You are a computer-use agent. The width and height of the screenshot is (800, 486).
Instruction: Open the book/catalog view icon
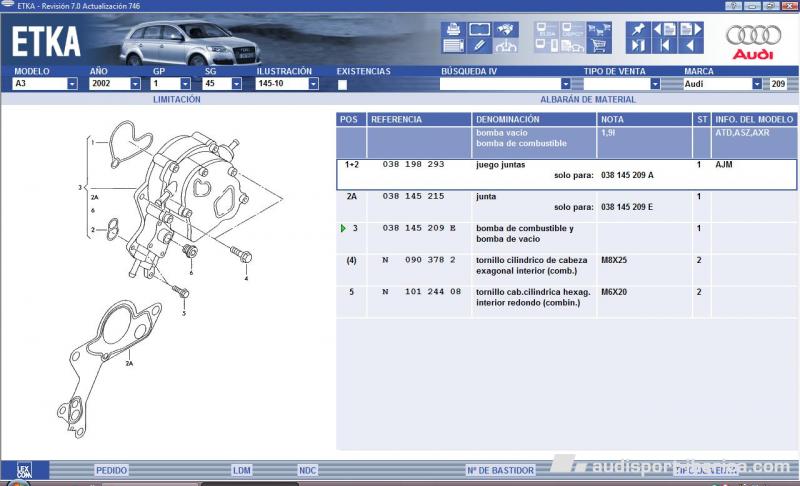480,29
